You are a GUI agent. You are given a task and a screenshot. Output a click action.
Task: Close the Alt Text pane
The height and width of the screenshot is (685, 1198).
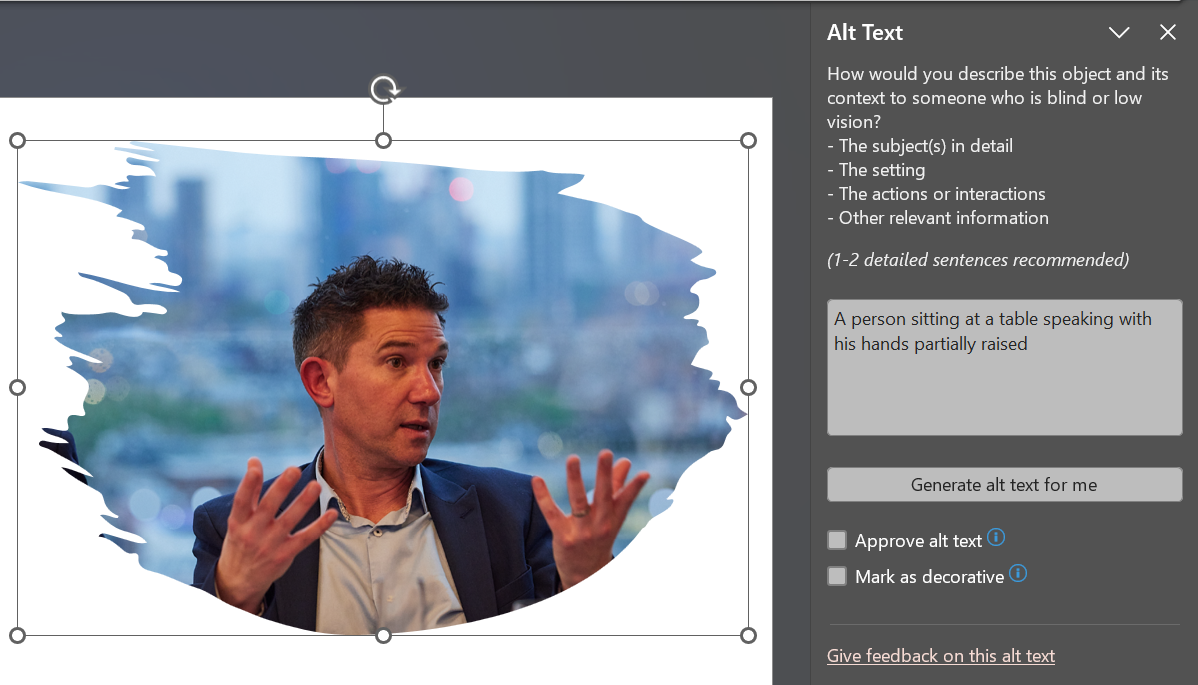click(1167, 32)
